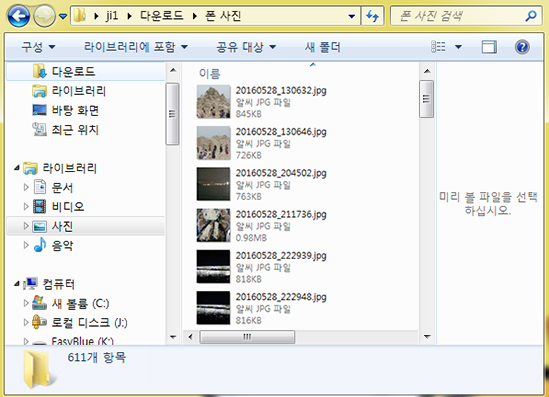Viewport: 549px width, 397px height.
Task: Click horizontal scrollbar left arrow
Action: pos(190,337)
